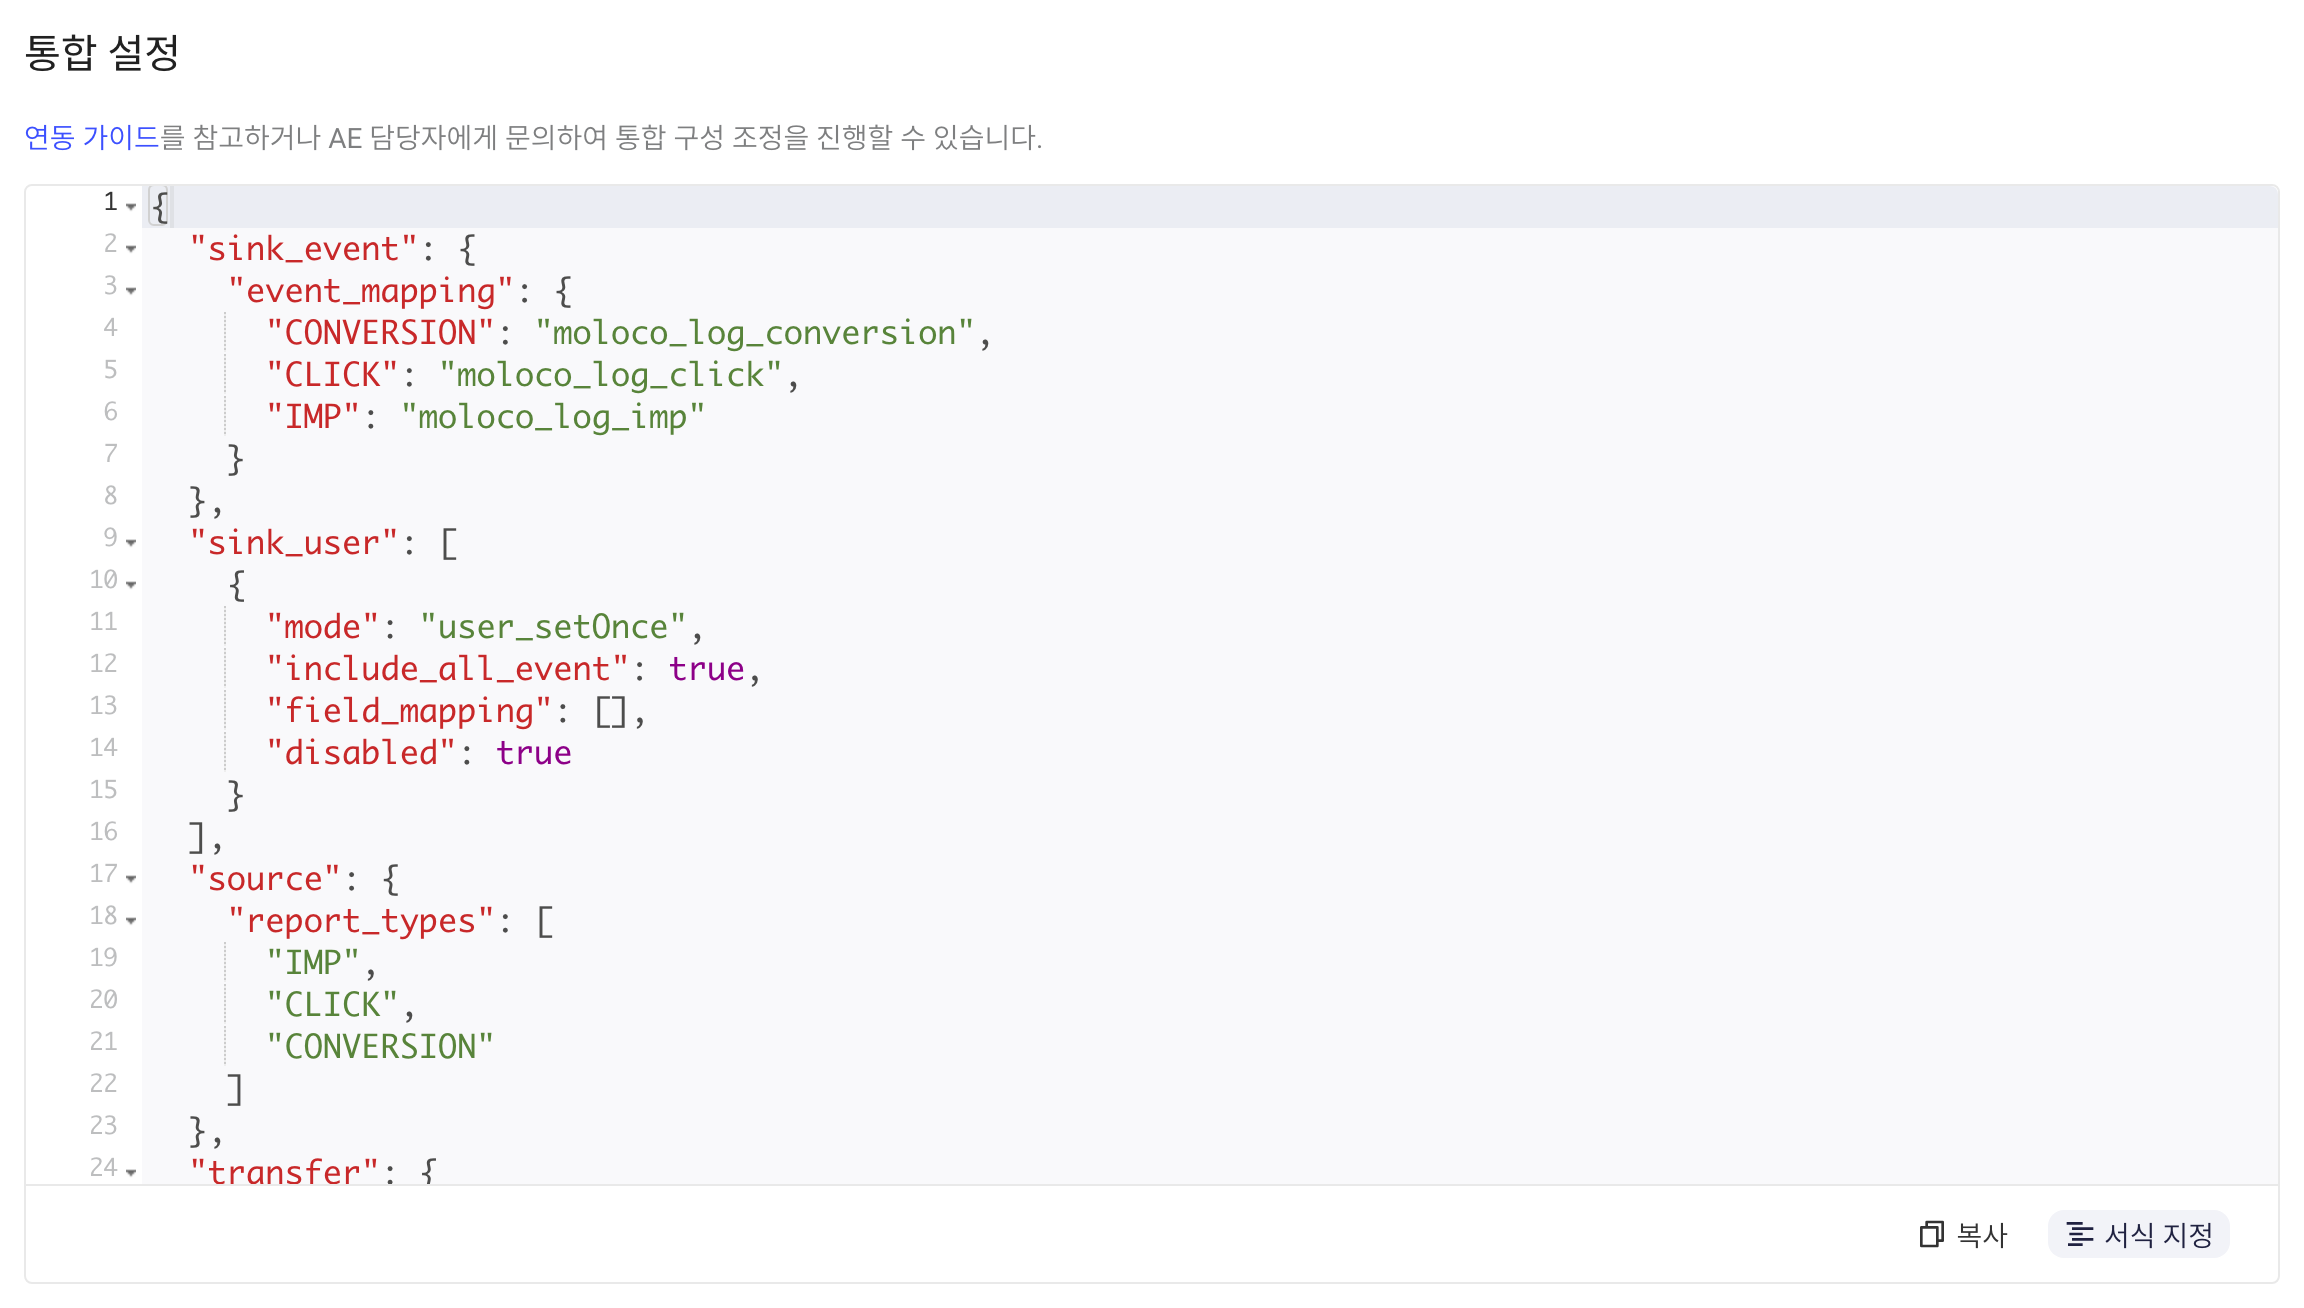Click line number 12 in the gutter

coord(104,664)
